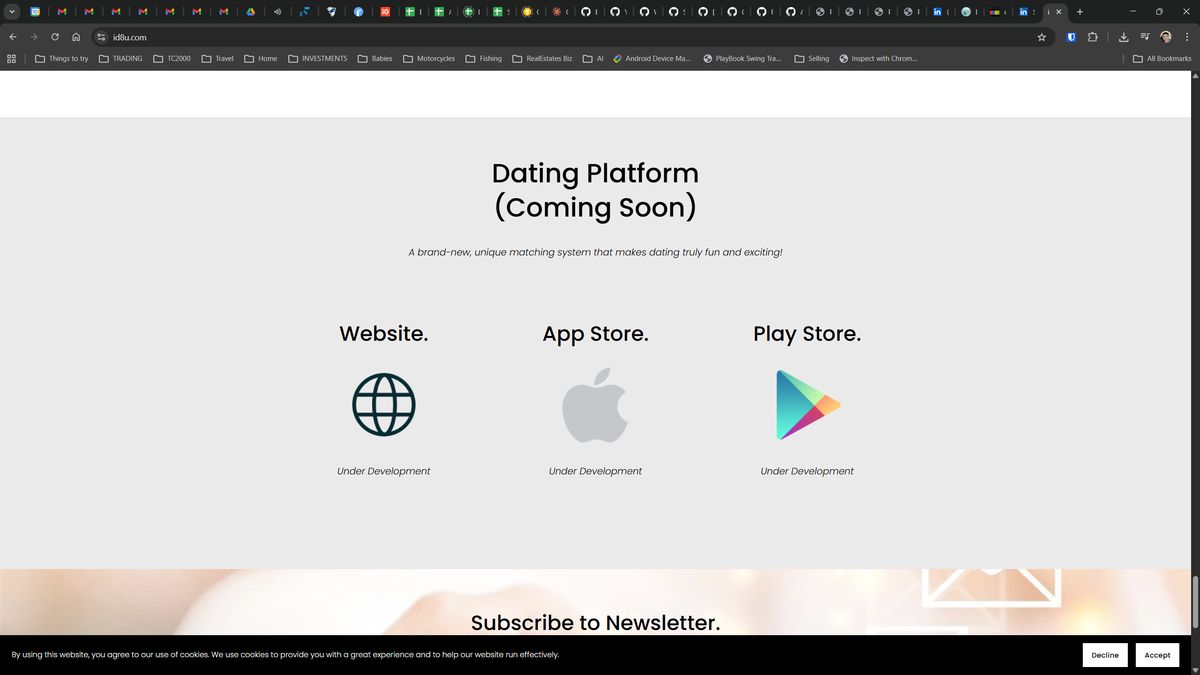Open the Bitwarden shield extension
Screen dimensions: 1200x675
pyautogui.click(x=1071, y=37)
